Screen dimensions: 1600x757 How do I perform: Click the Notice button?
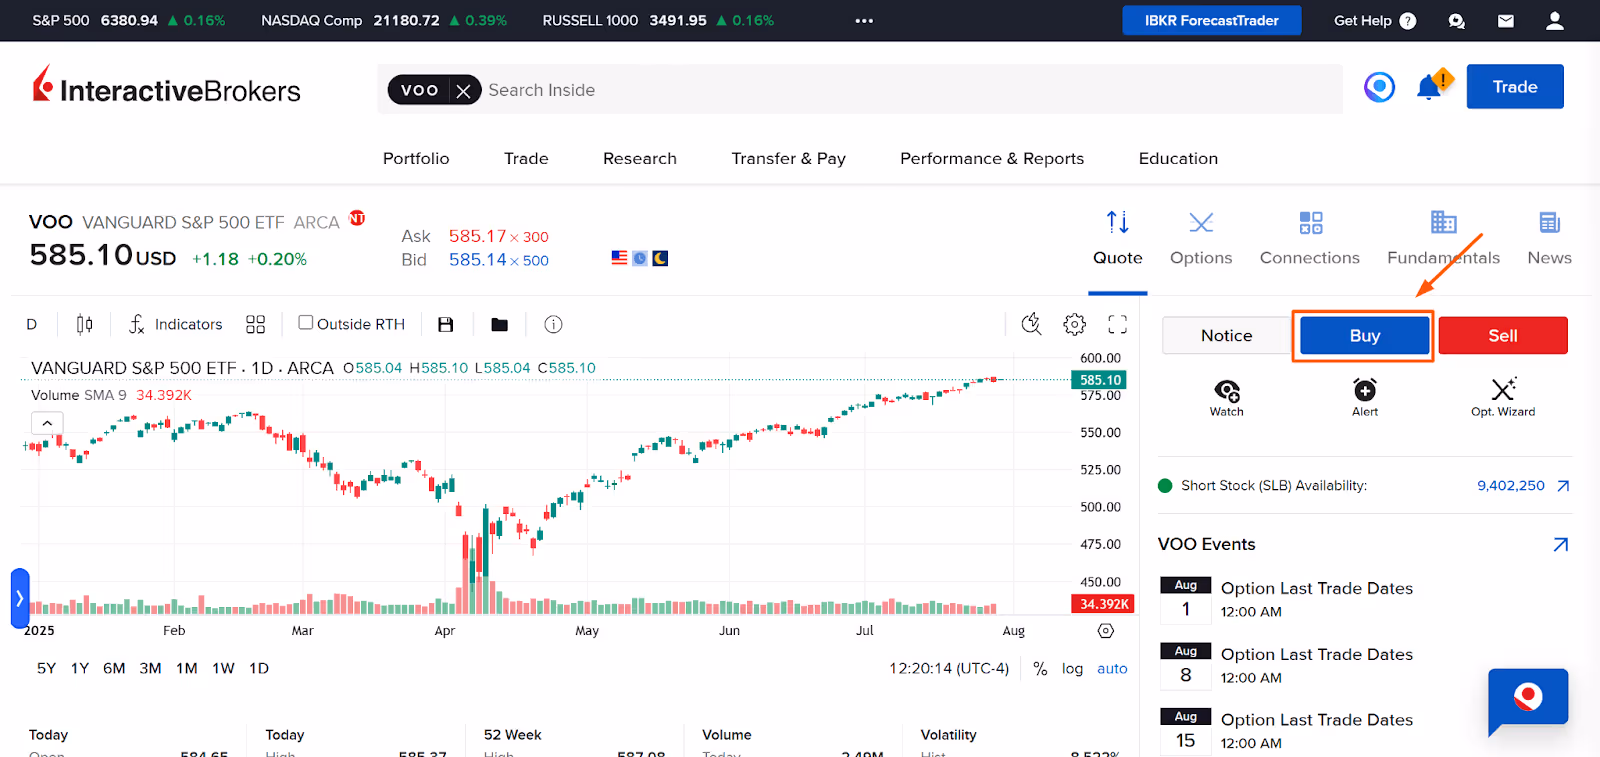pyautogui.click(x=1226, y=336)
